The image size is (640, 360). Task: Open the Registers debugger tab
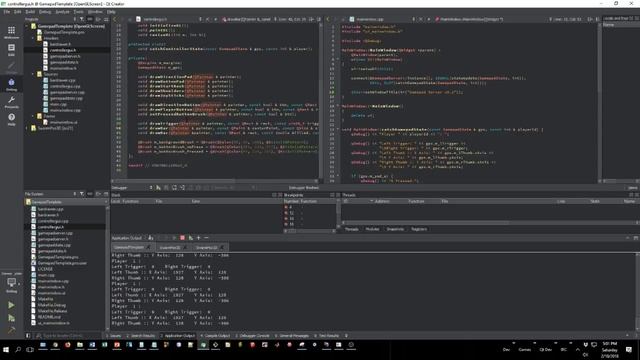(419, 229)
